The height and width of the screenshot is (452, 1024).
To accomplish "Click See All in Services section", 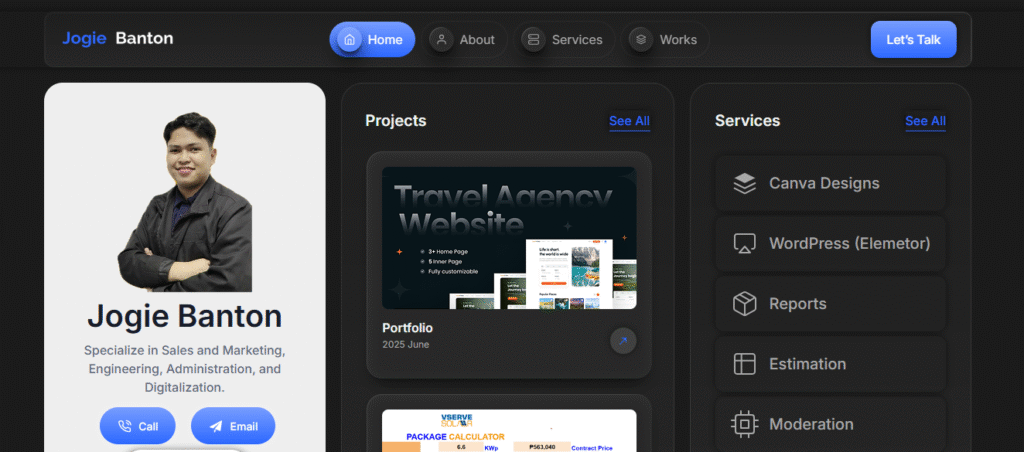I will (925, 121).
